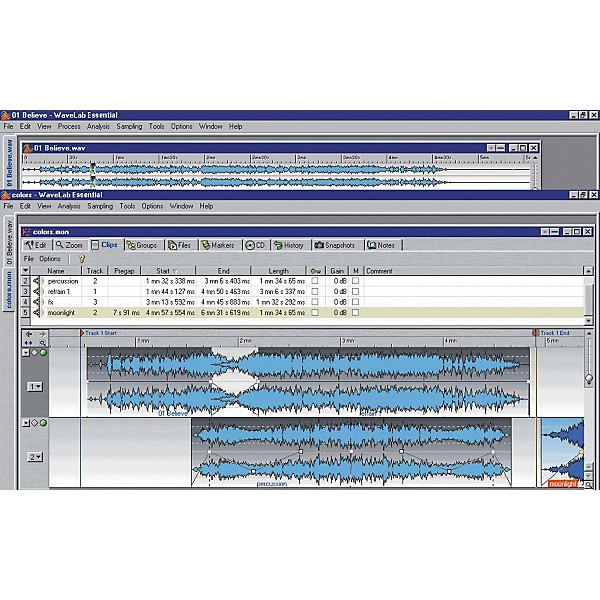The height and width of the screenshot is (600, 600).
Task: Open the Clips panel File menu
Action: pyautogui.click(x=29, y=259)
